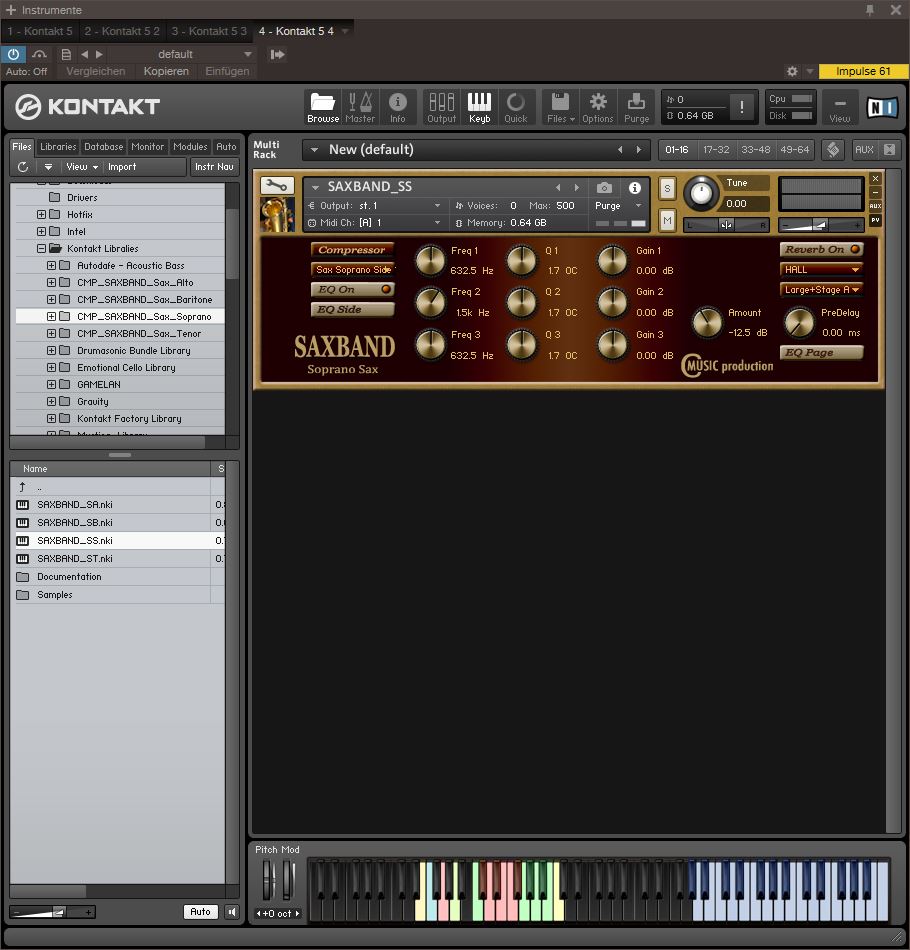Viewport: 910px width, 950px height.
Task: Toggle the Reverb On switch
Action: pos(821,249)
